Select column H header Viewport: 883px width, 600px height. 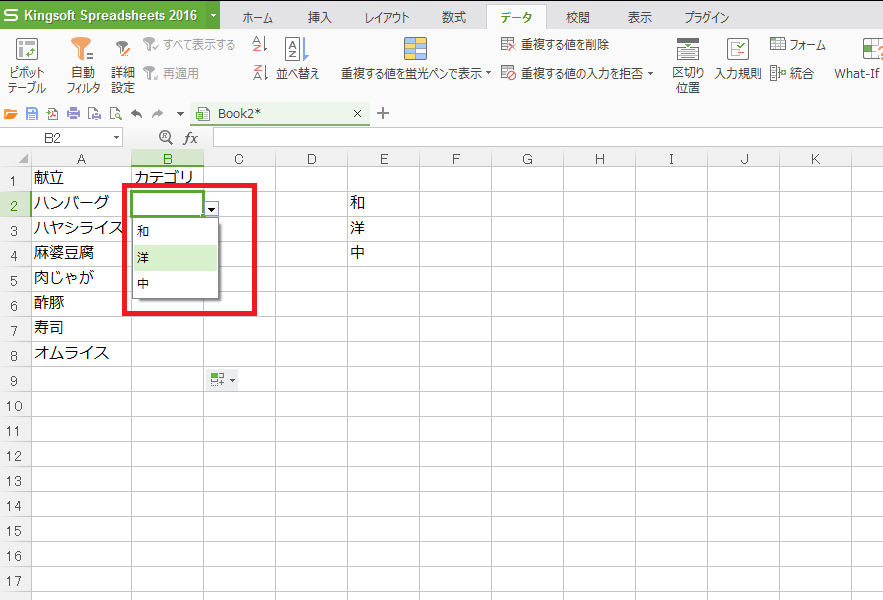pyautogui.click(x=600, y=159)
